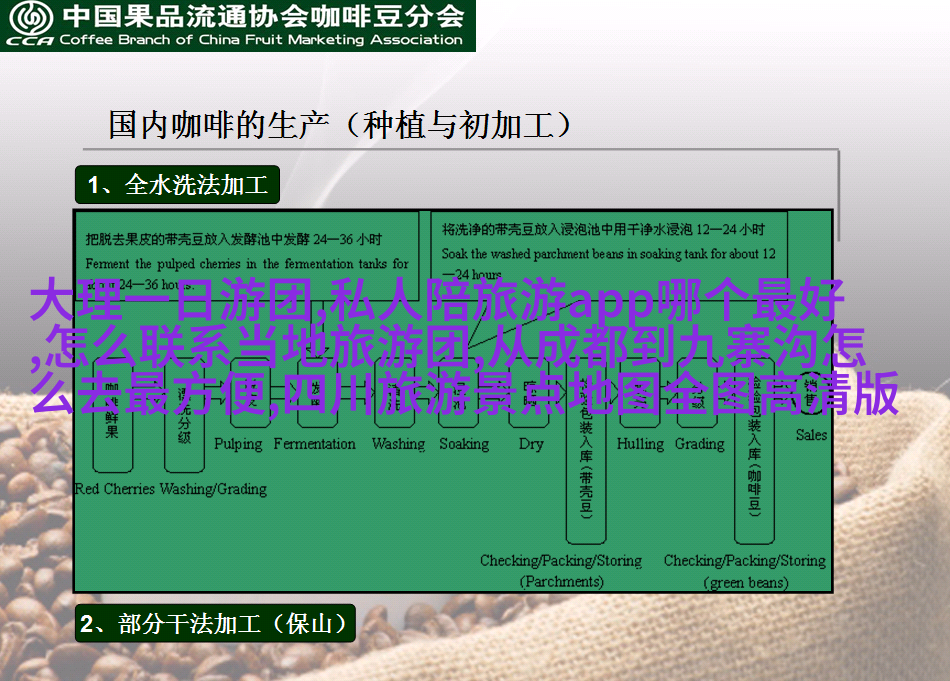Image resolution: width=950 pixels, height=681 pixels.
Task: Click the 'Dry' step label
Action: click(531, 444)
